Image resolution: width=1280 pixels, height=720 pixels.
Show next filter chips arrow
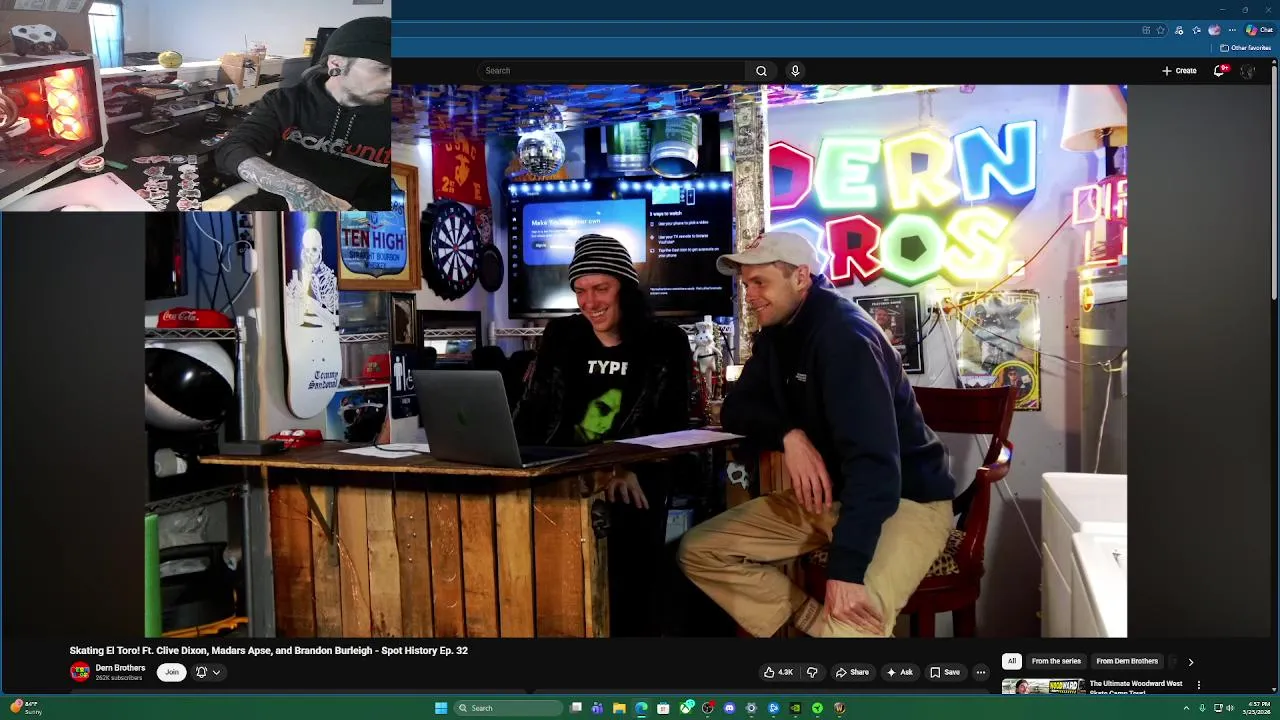(x=1190, y=662)
